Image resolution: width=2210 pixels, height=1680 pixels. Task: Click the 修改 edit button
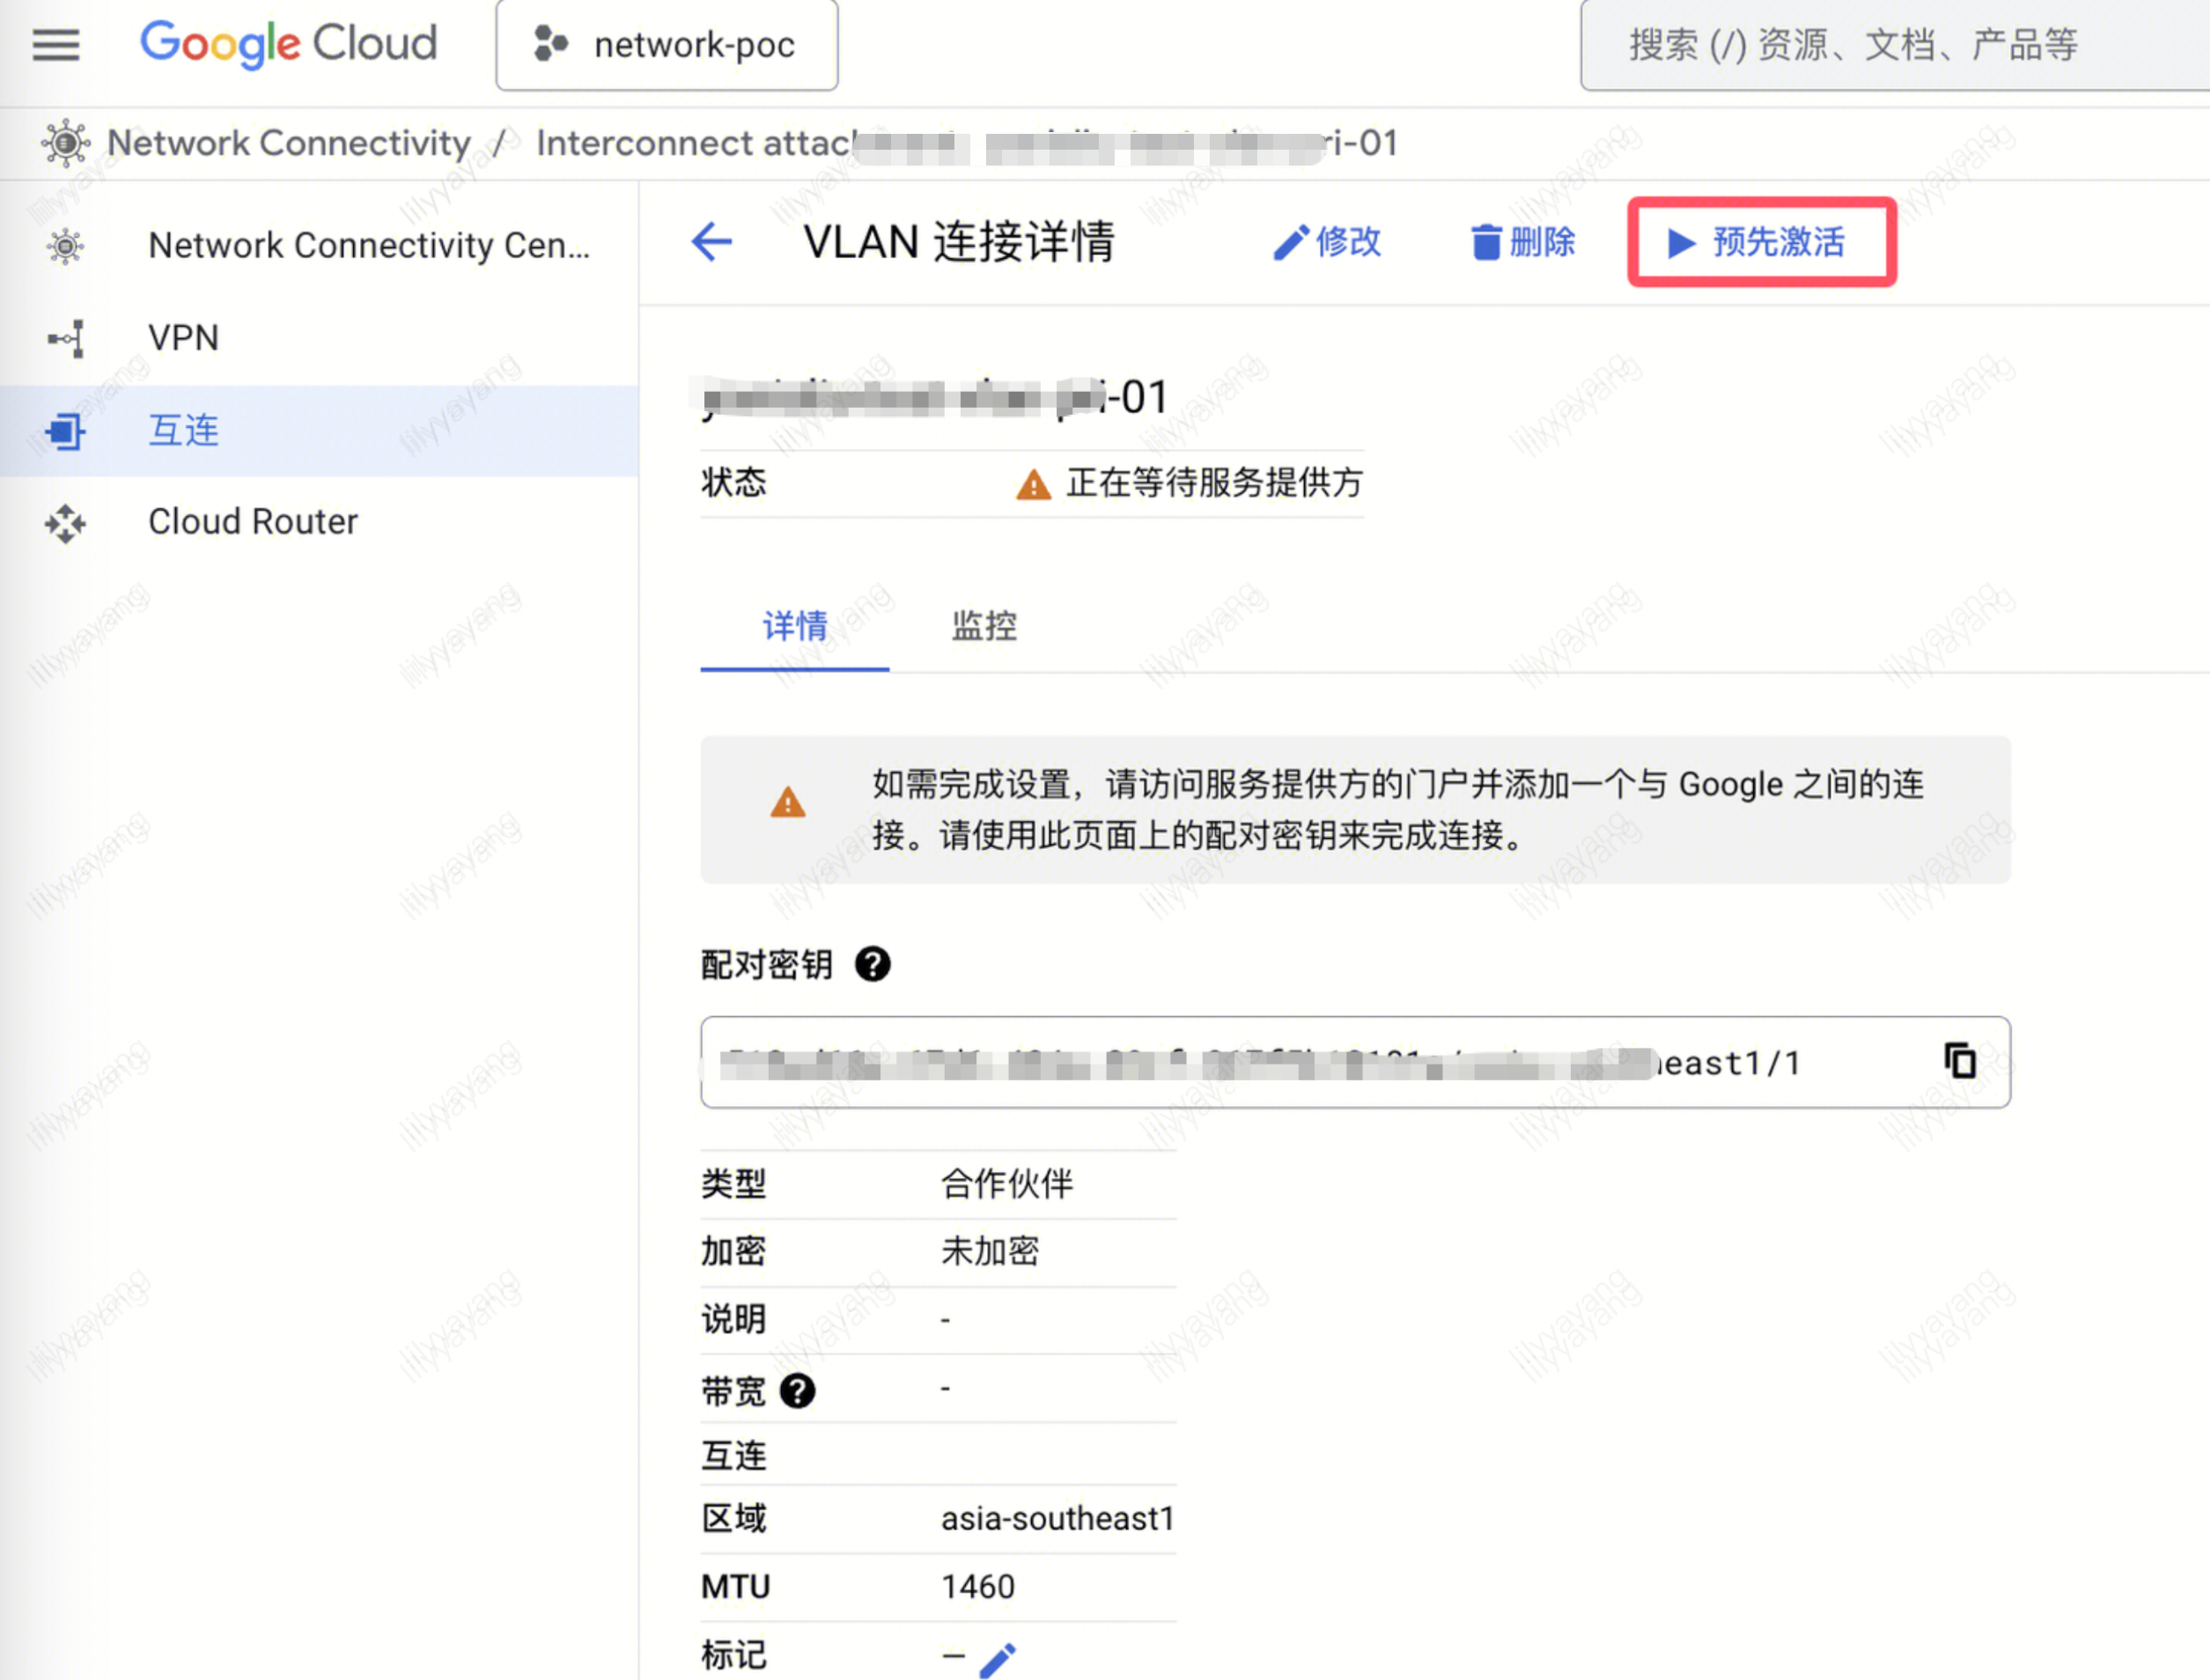tap(1327, 242)
